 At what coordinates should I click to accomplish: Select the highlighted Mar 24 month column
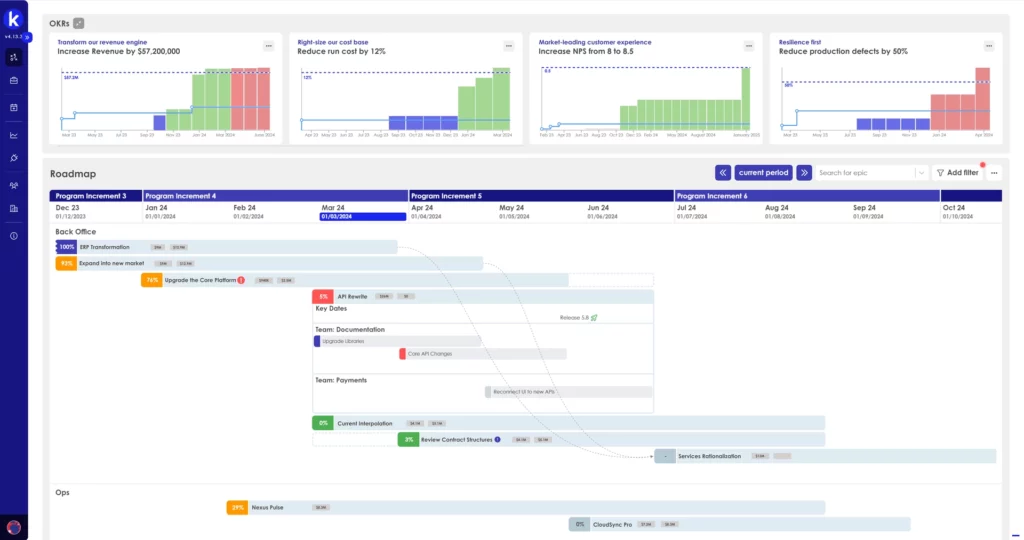363,211
